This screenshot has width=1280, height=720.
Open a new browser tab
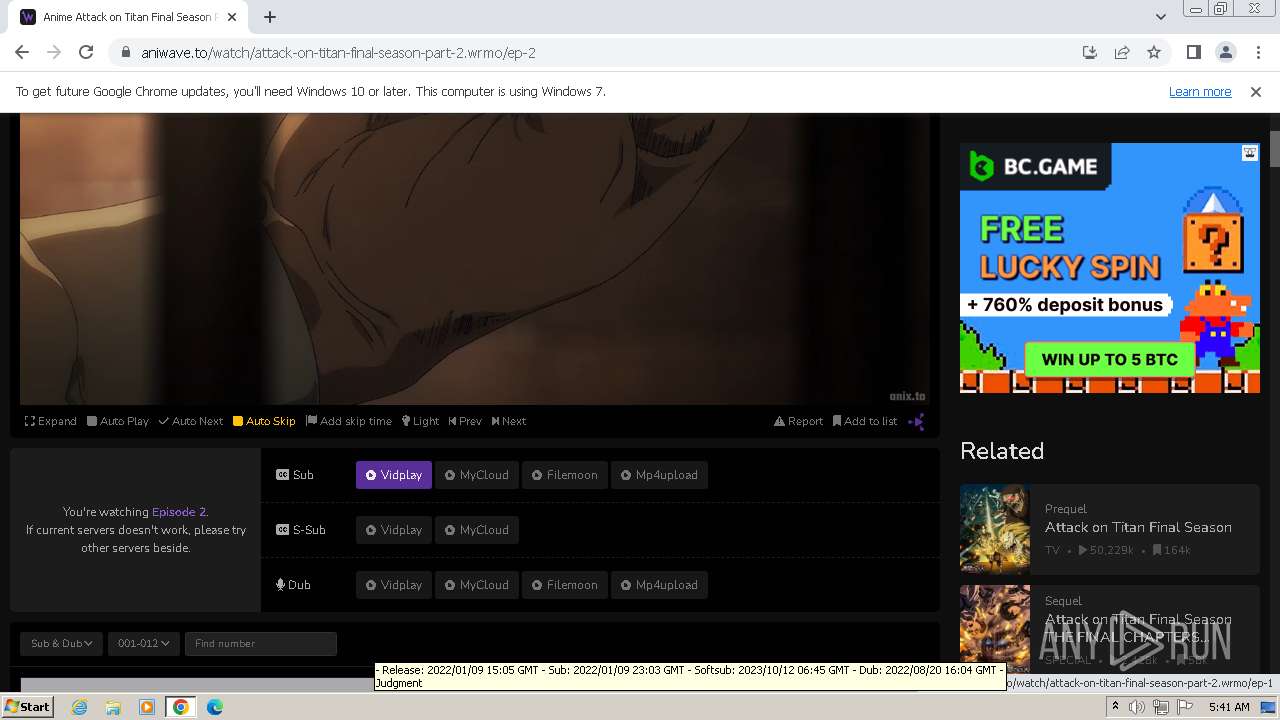270,17
